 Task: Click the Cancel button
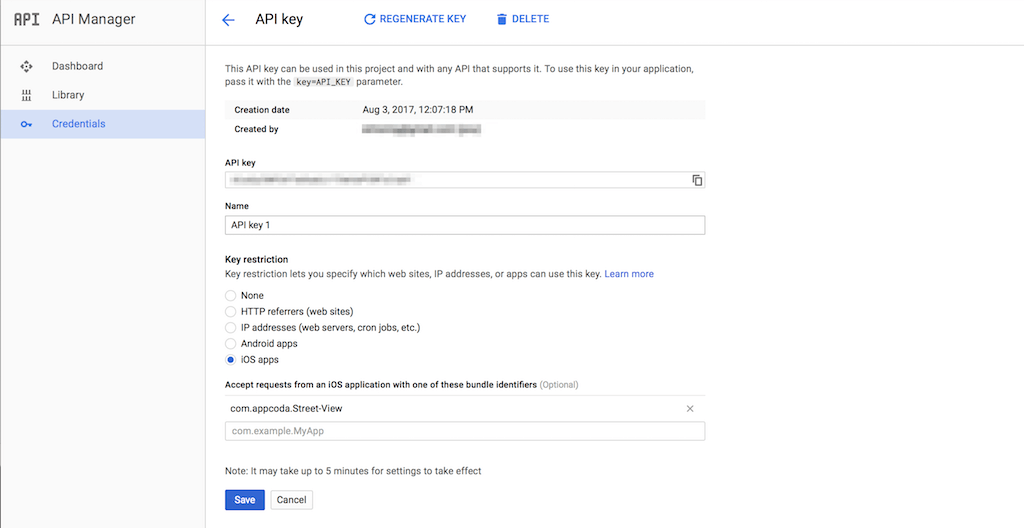[291, 500]
